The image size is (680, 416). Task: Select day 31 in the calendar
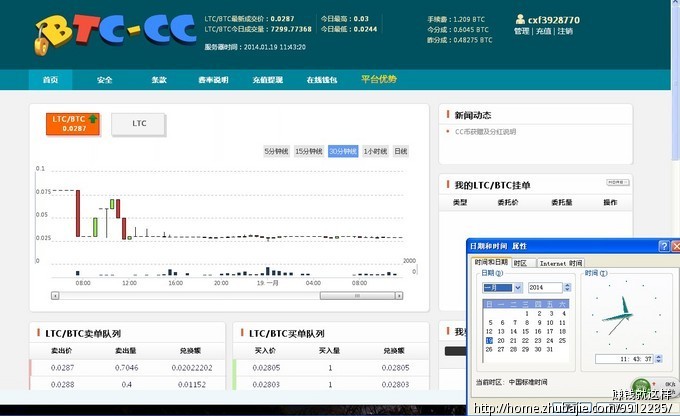549,349
